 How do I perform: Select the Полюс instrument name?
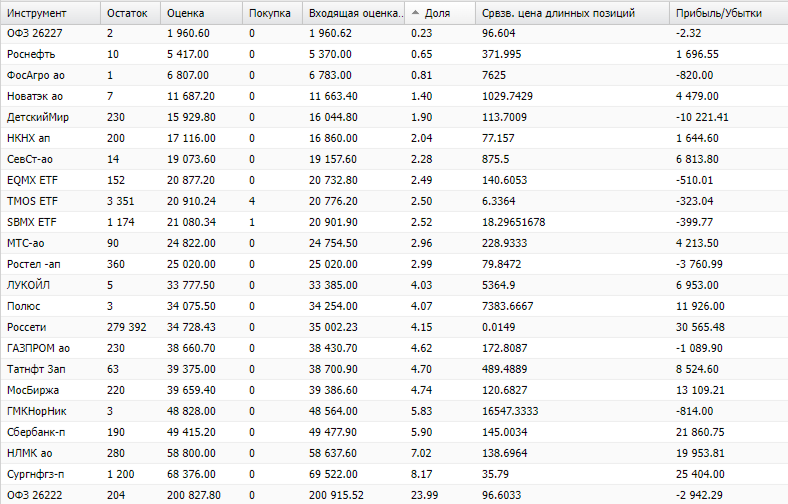tap(23, 307)
